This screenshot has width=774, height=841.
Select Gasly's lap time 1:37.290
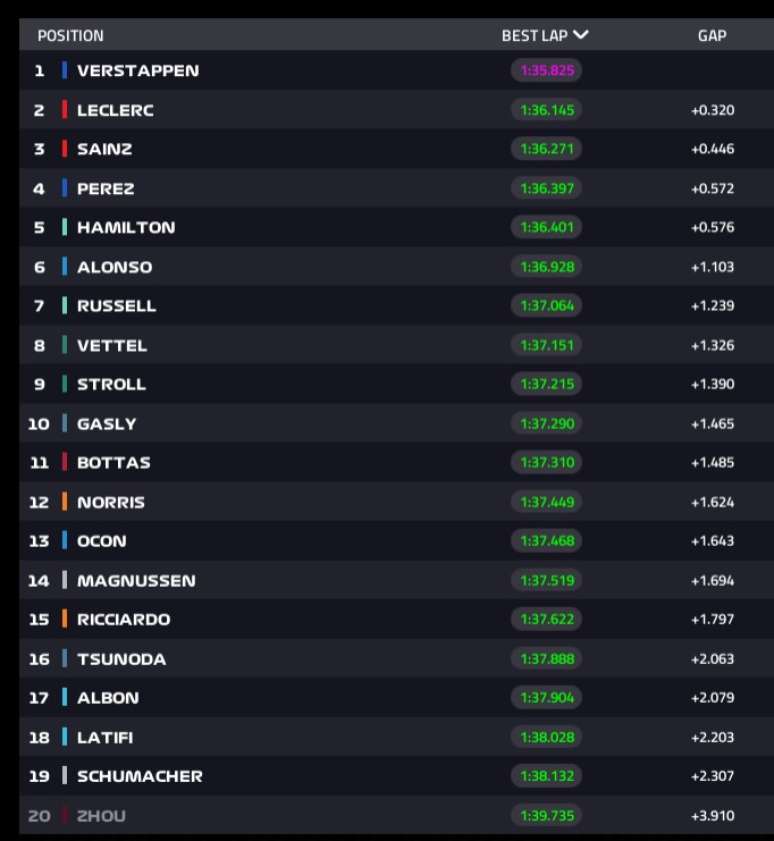[x=547, y=424]
